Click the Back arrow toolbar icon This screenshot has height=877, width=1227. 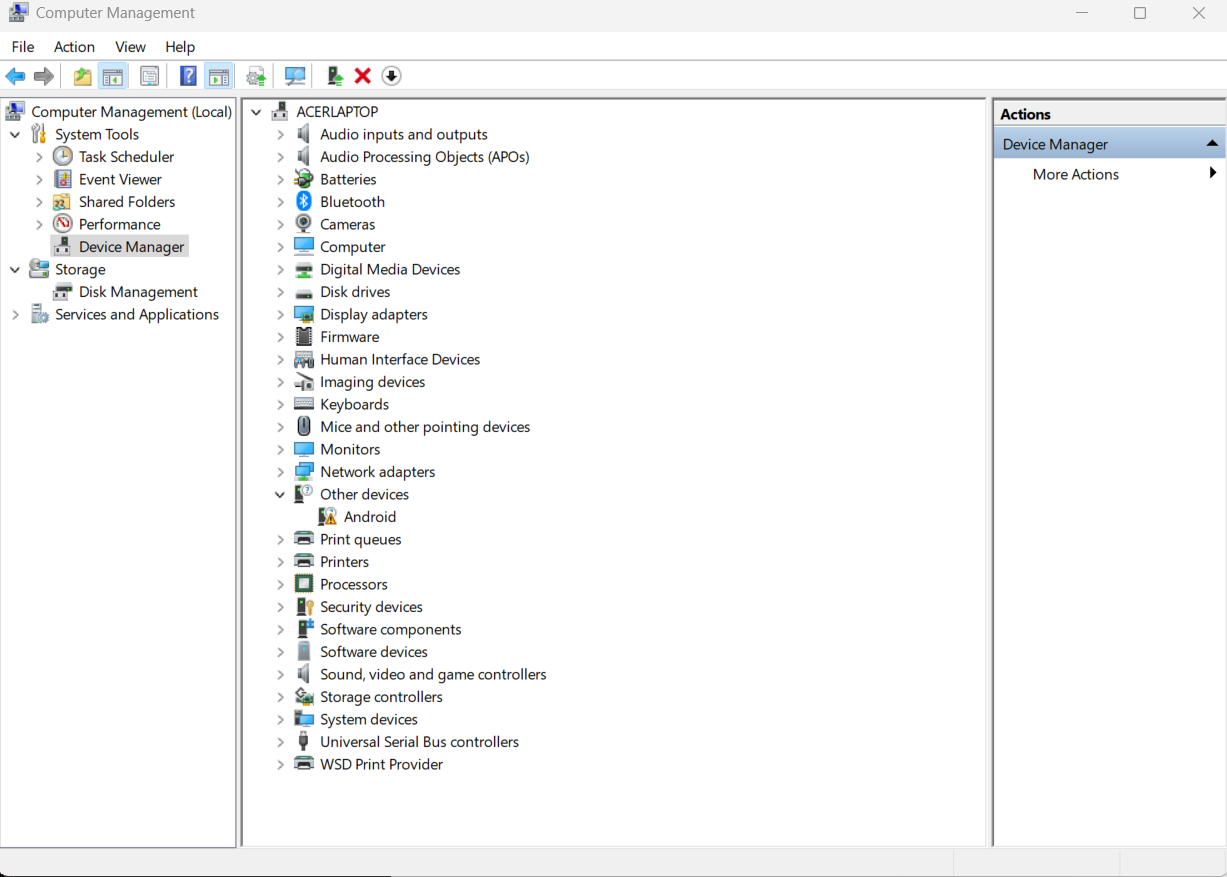click(x=15, y=76)
